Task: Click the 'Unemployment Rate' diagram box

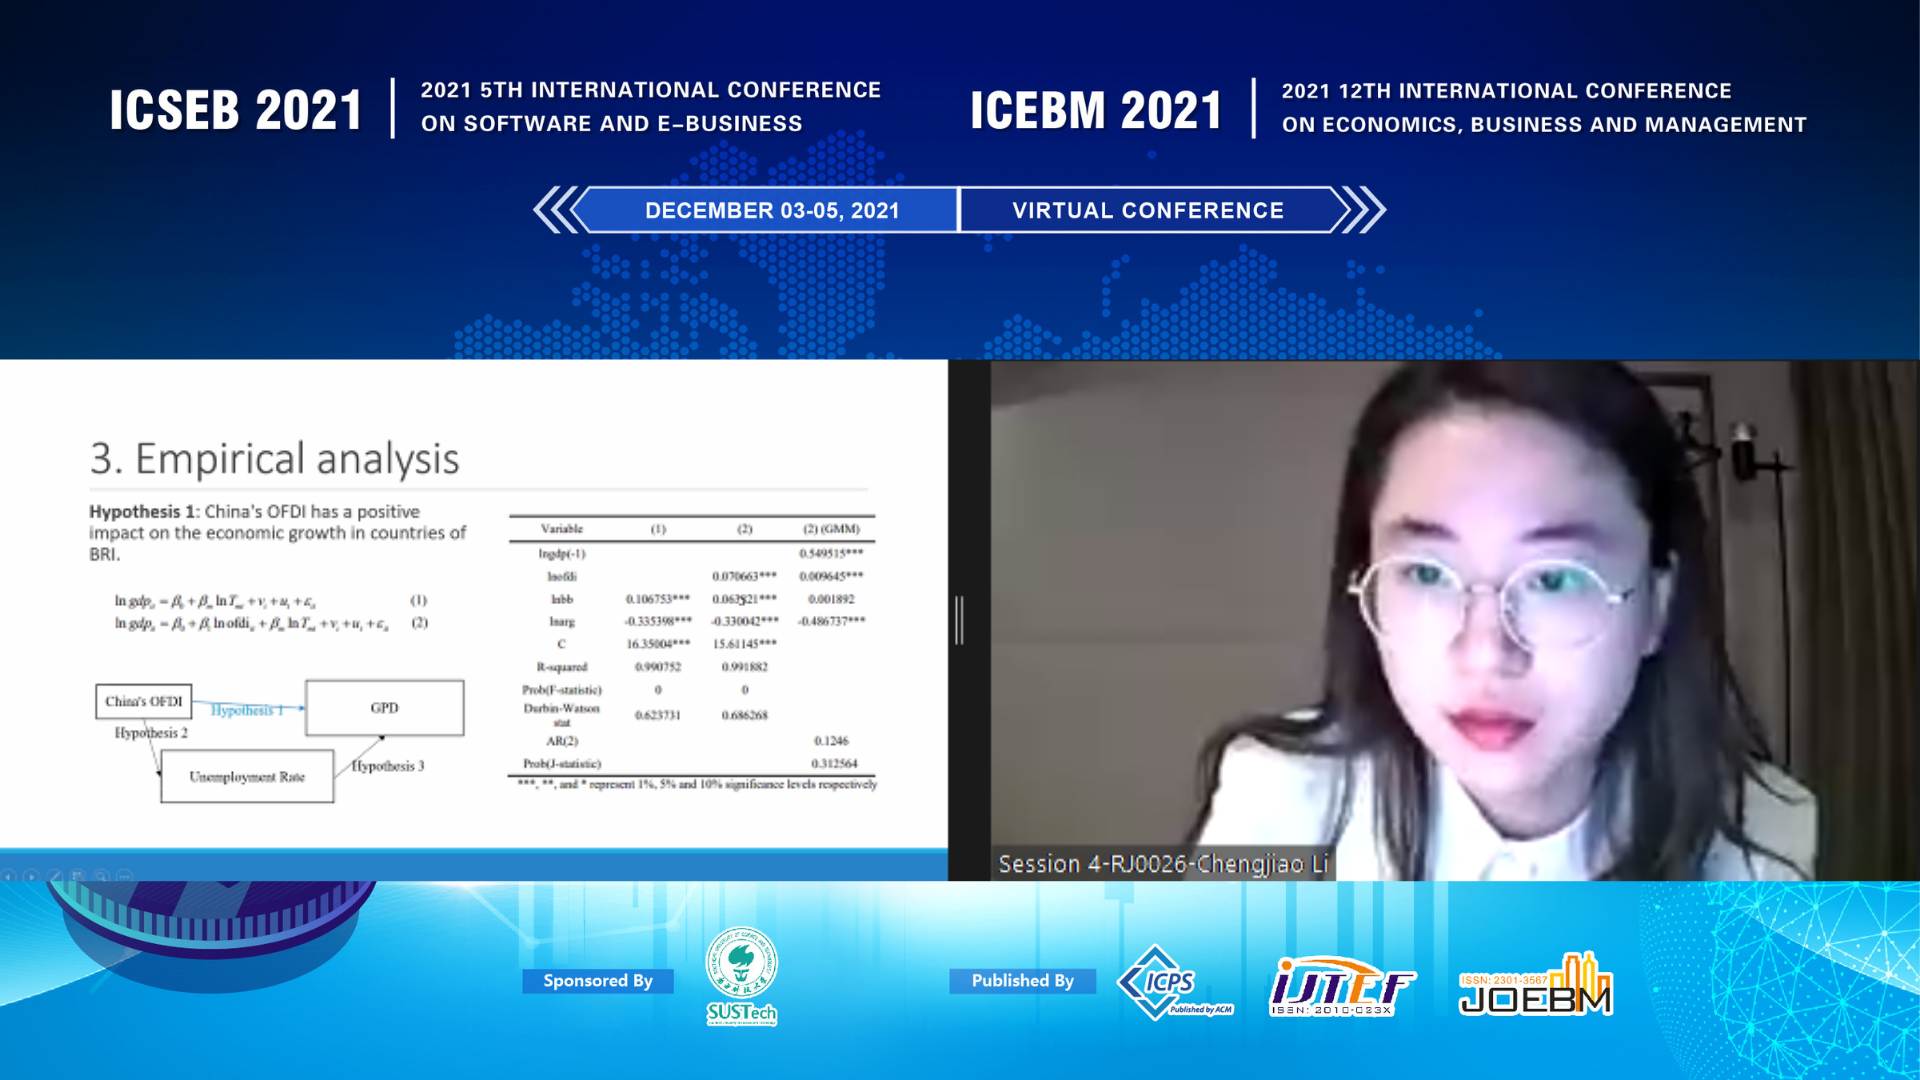Action: pyautogui.click(x=247, y=776)
